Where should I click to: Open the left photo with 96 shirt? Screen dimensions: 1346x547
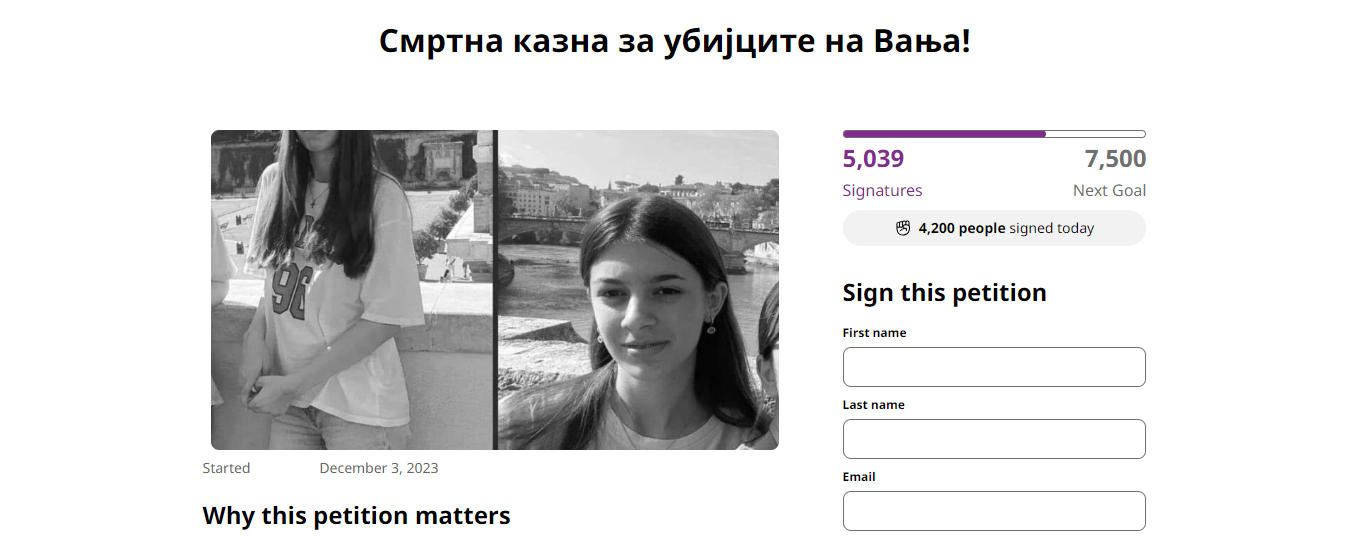click(353, 290)
